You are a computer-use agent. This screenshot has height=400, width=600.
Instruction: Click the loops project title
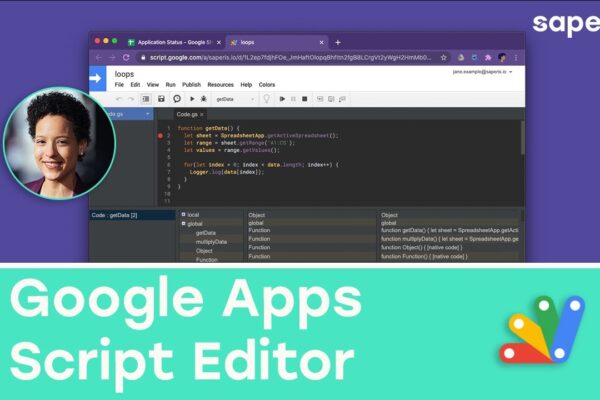(124, 74)
